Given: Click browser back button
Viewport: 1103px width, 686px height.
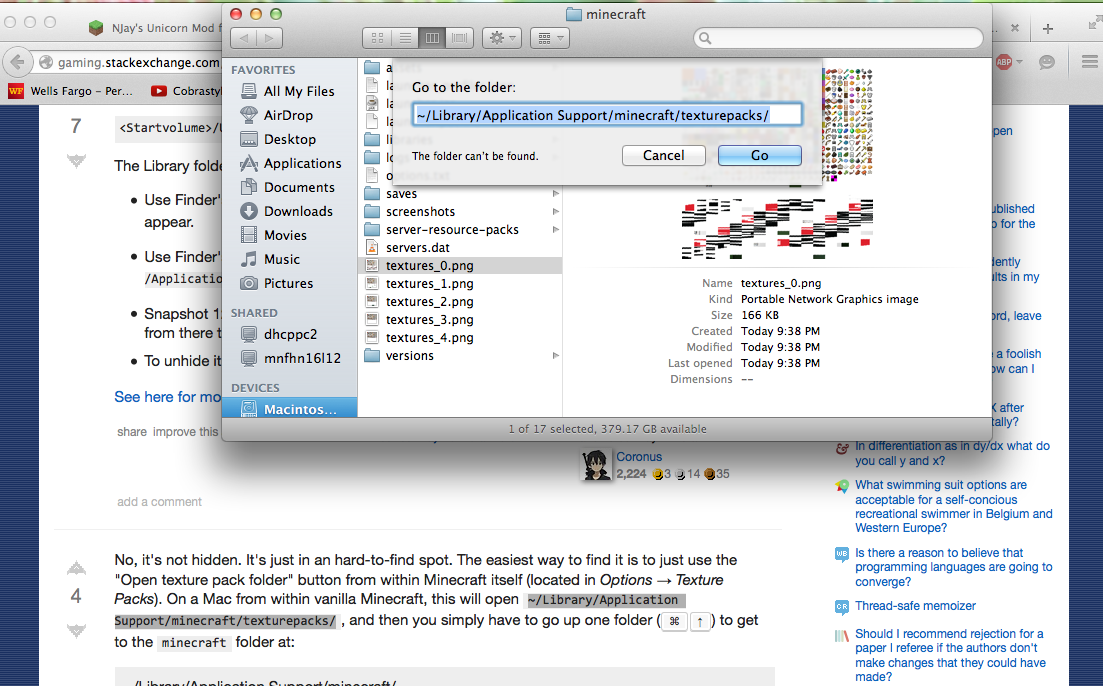Looking at the screenshot, I should pos(18,62).
